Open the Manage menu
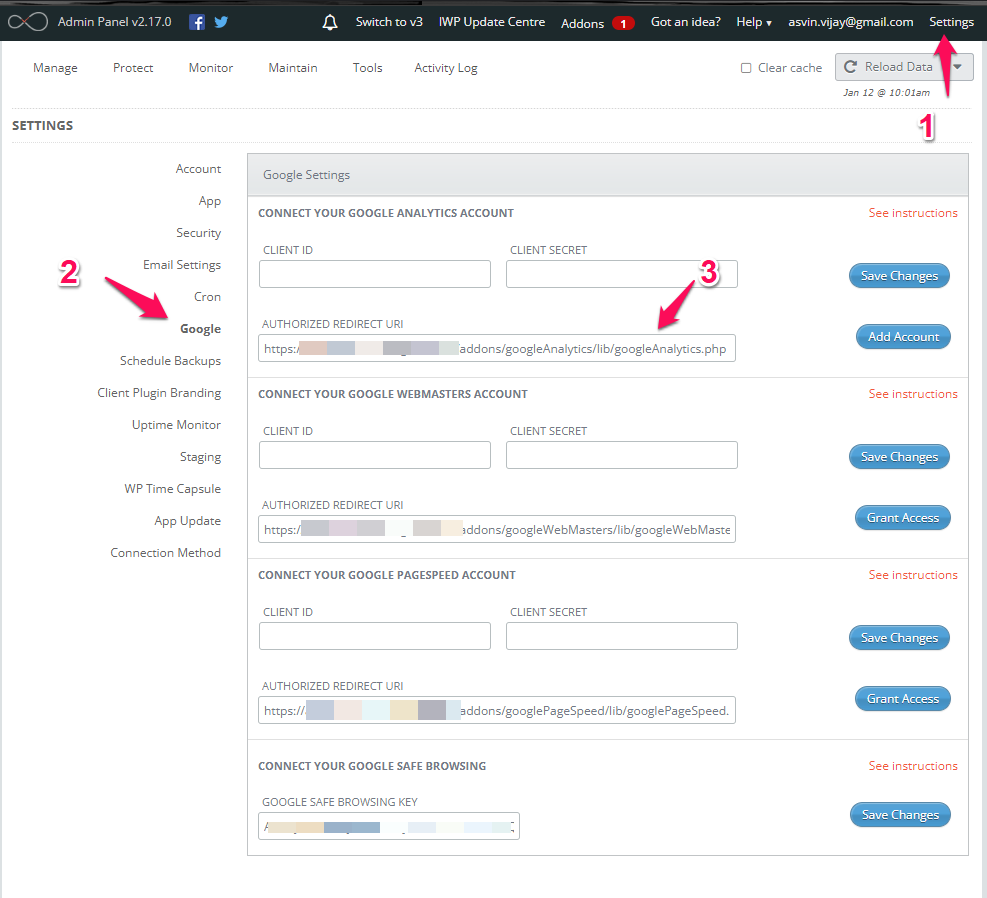The height and width of the screenshot is (898, 987). click(x=55, y=68)
